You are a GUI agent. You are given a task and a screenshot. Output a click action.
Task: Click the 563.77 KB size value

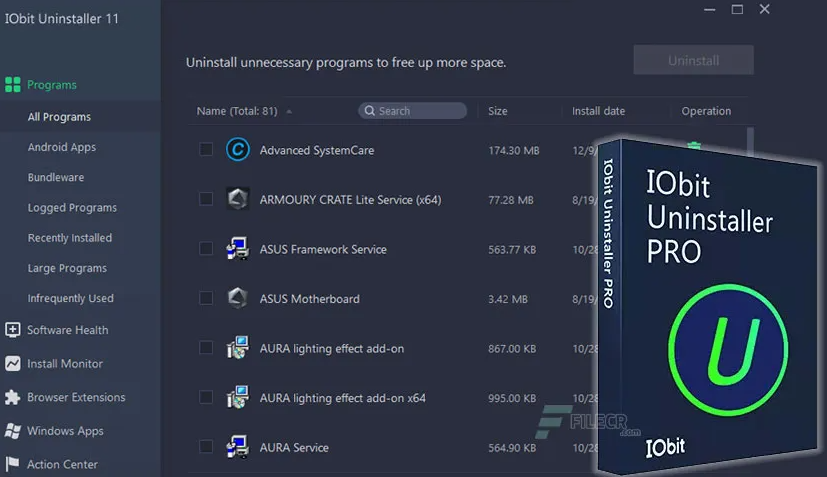click(512, 250)
